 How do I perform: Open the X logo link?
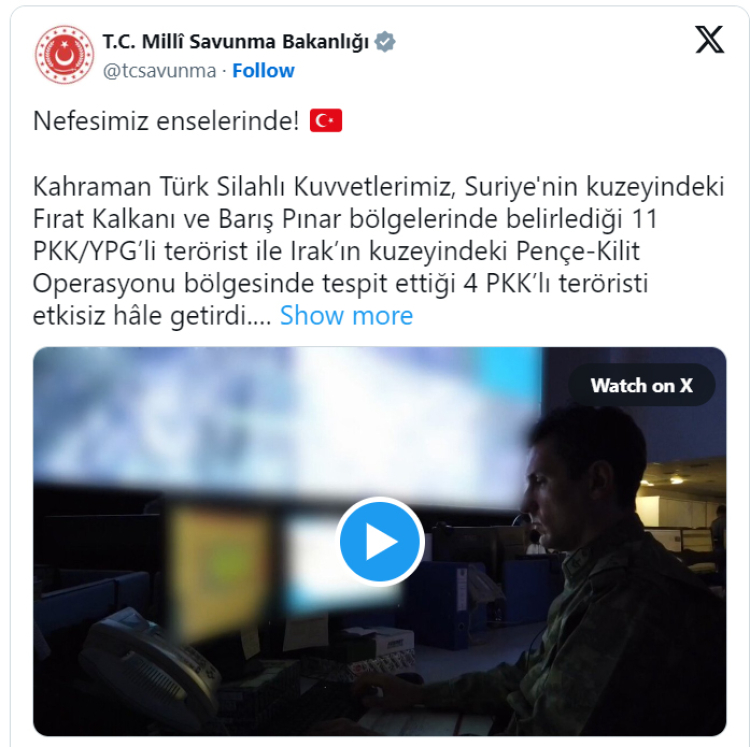coord(709,40)
